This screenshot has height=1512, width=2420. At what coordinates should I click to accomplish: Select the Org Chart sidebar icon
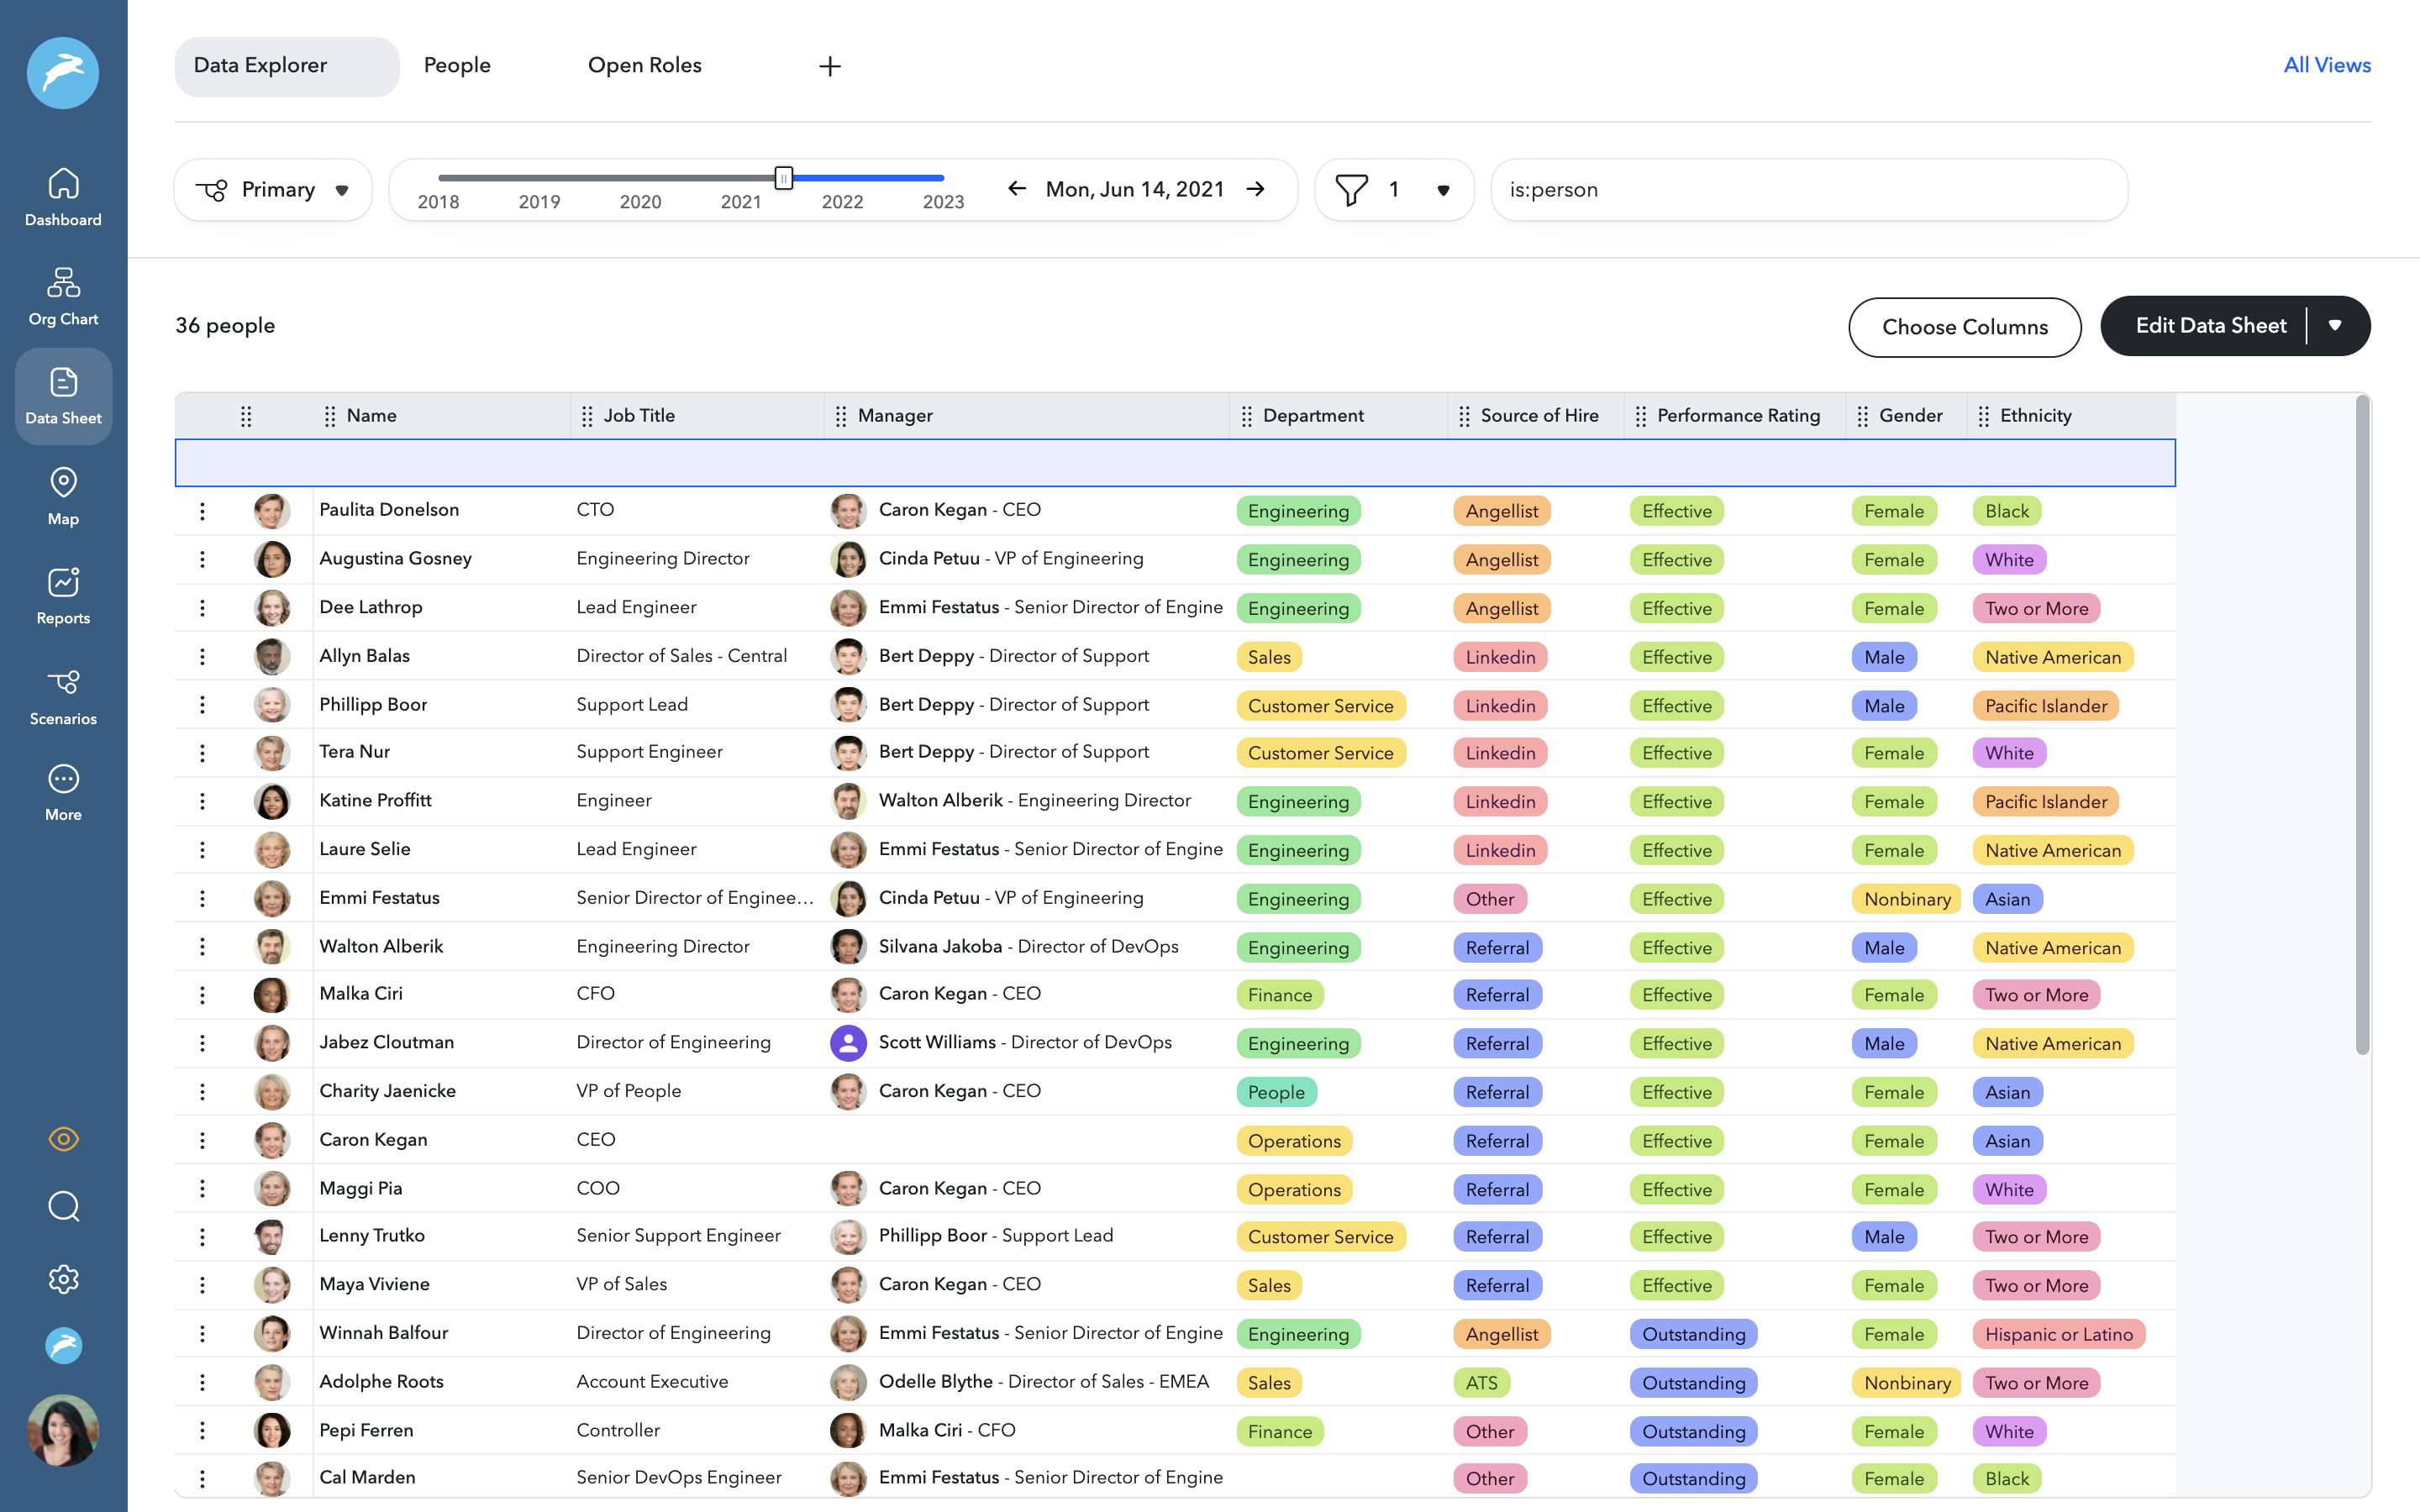click(63, 295)
